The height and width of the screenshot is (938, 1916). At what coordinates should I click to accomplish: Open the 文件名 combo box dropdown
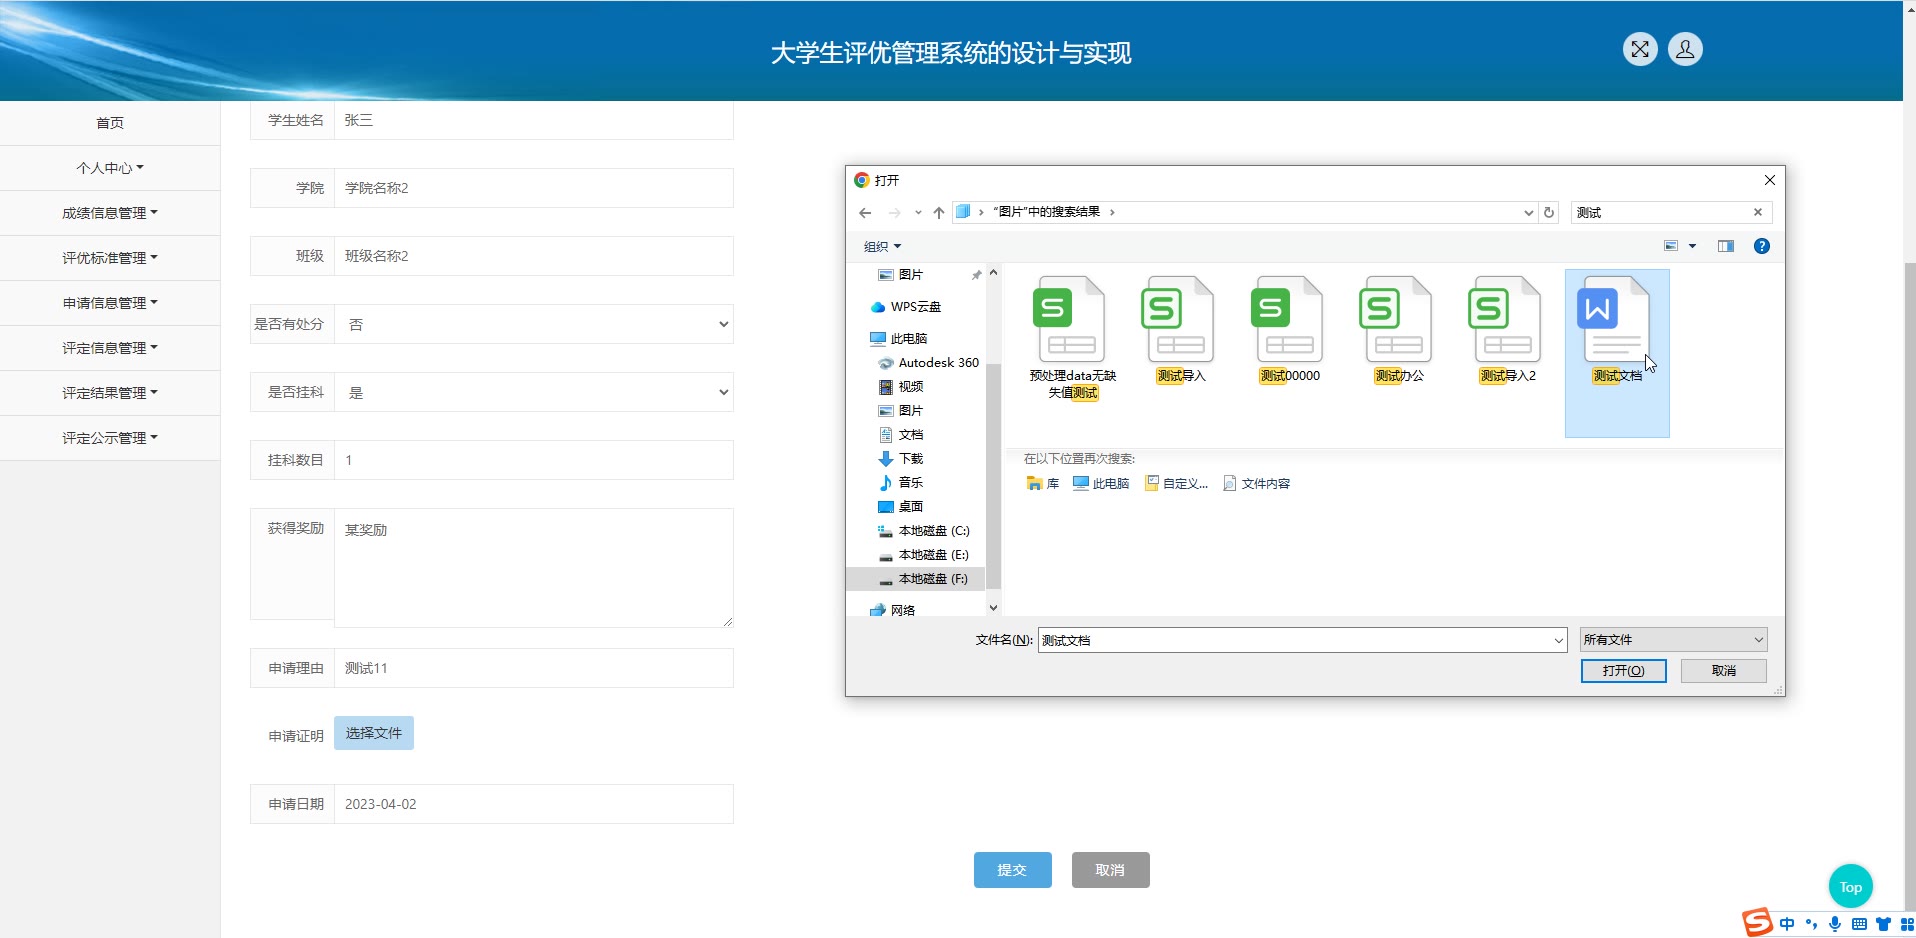[x=1558, y=640]
